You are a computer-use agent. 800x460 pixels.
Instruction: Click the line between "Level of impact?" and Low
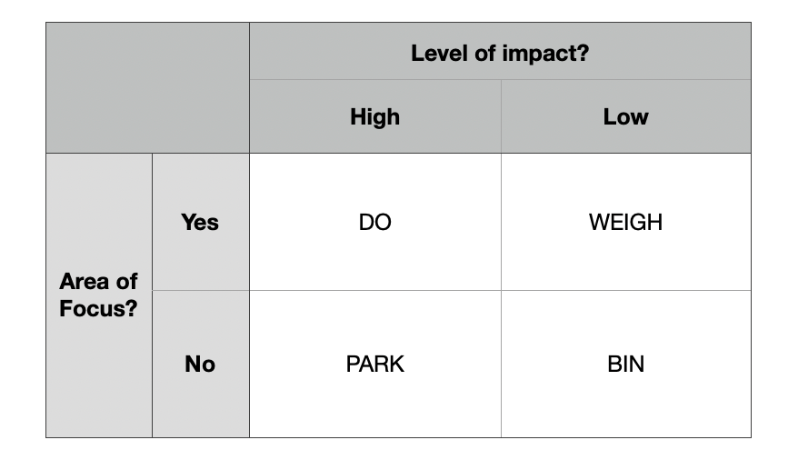pos(626,80)
